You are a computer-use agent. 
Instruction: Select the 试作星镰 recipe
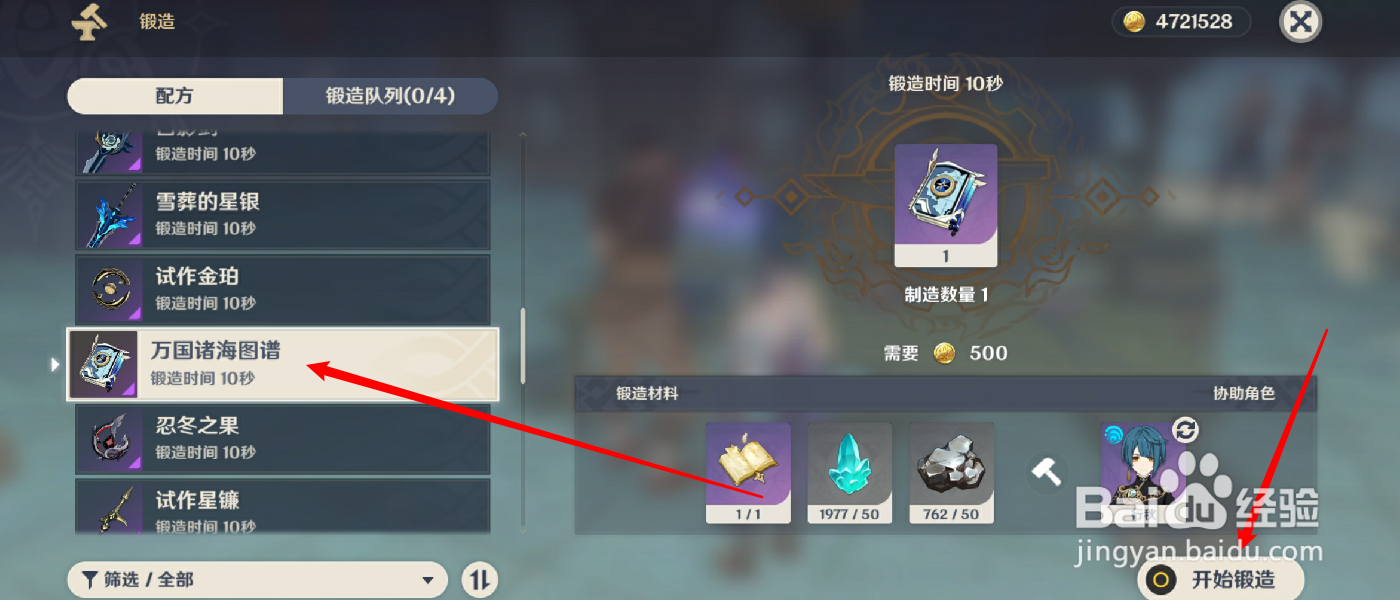(x=282, y=507)
